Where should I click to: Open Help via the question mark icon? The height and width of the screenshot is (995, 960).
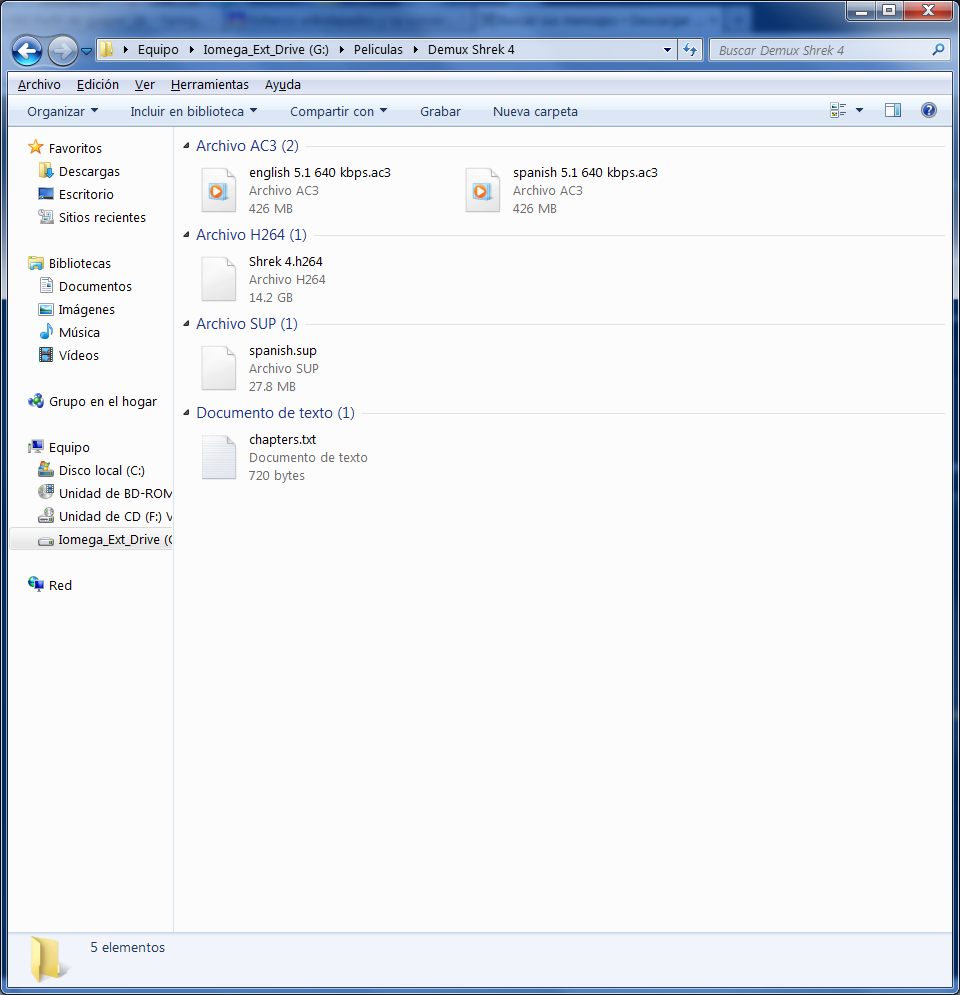tap(928, 110)
